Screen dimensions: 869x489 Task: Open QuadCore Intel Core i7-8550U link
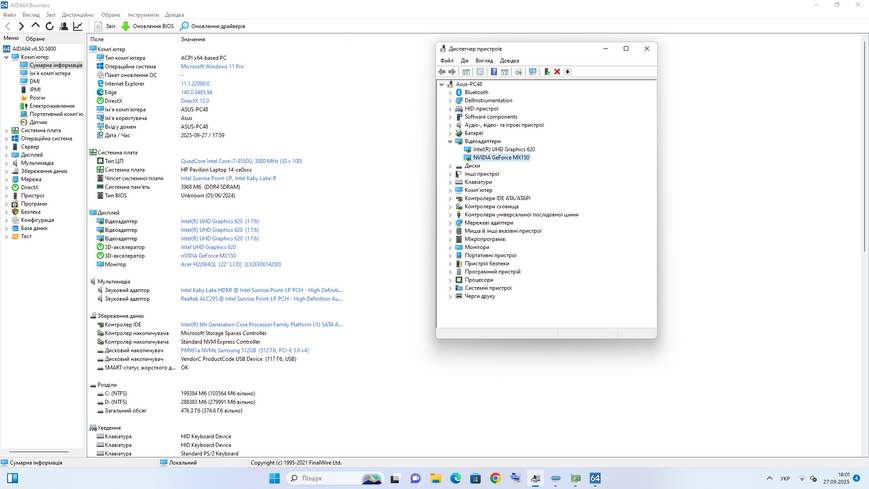tap(241, 161)
